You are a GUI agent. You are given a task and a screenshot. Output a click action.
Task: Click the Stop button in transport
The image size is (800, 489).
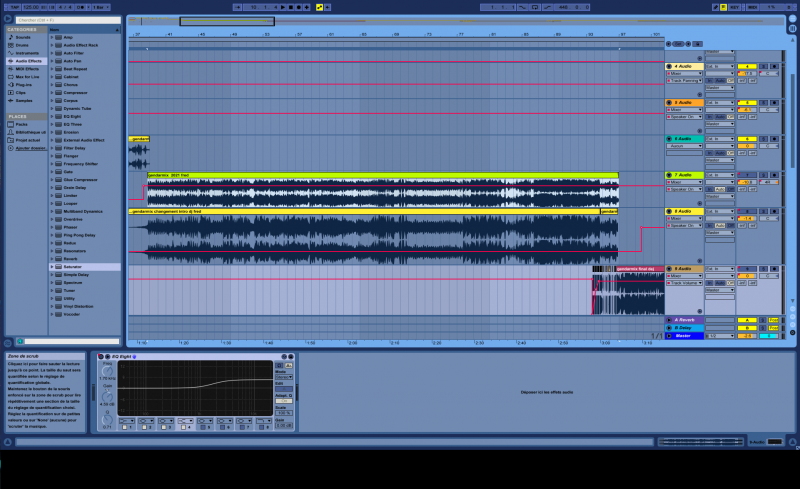pyautogui.click(x=289, y=7)
